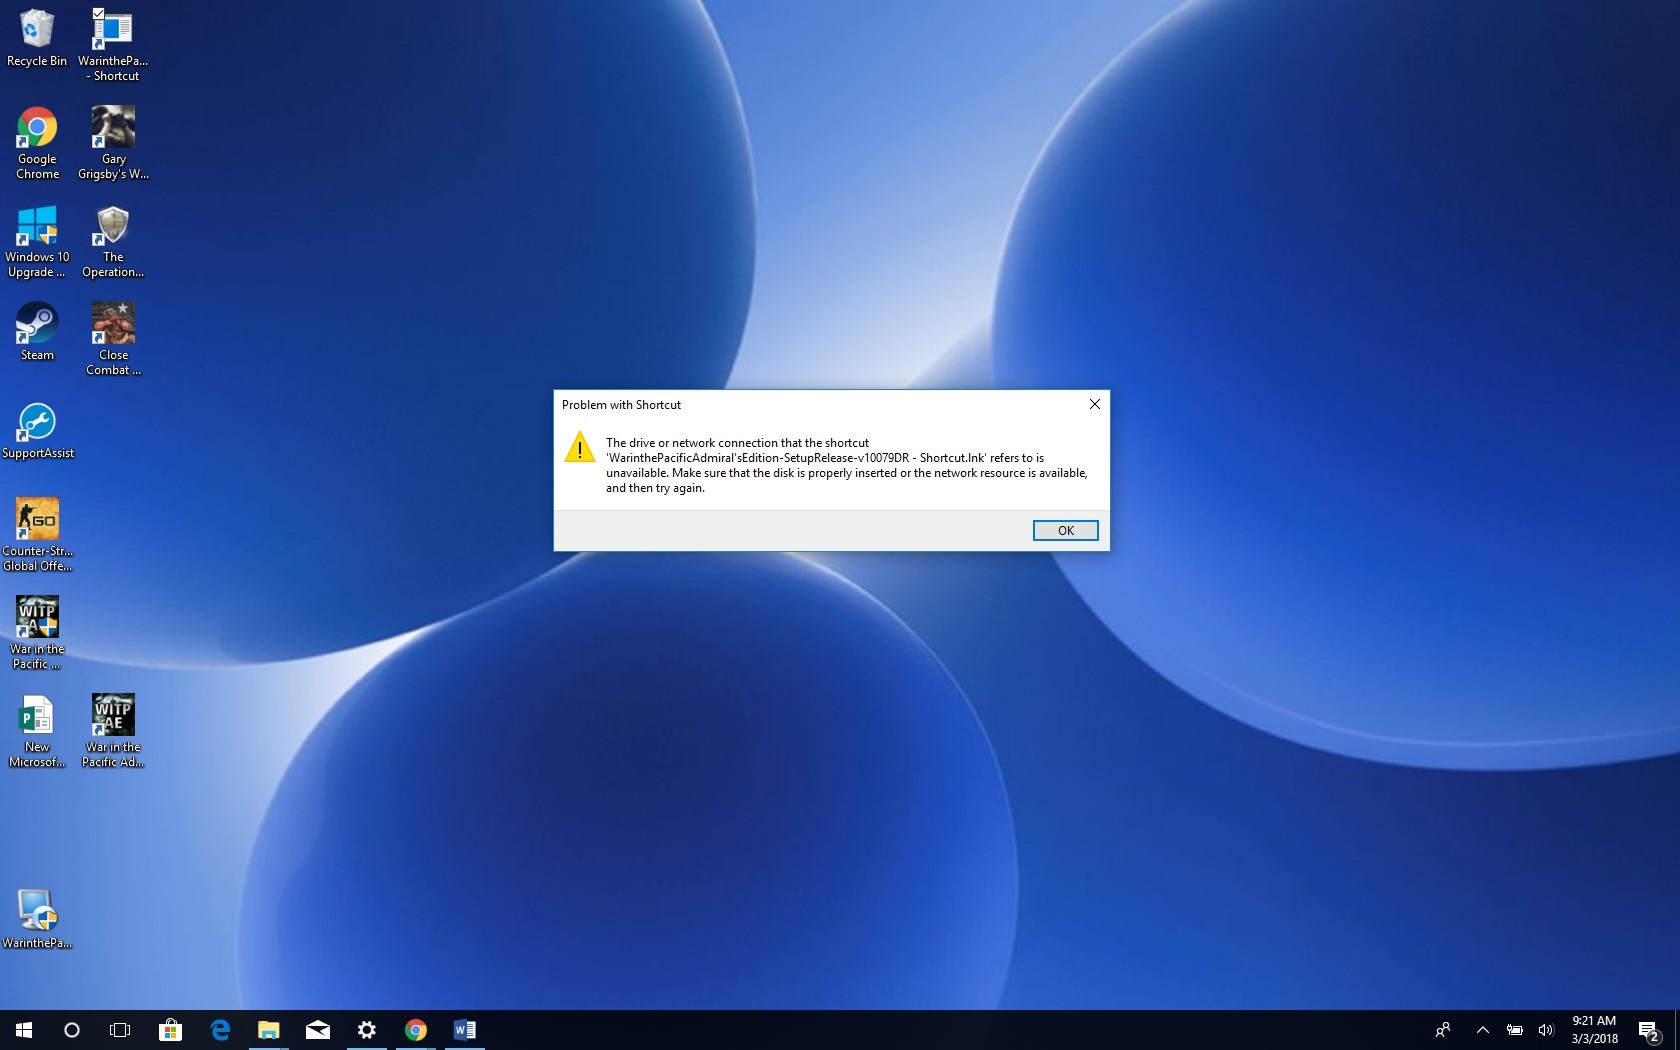Screen dimensions: 1680x1050
Task: Check the selection box on WarinthePa shortcut
Action: tap(98, 13)
